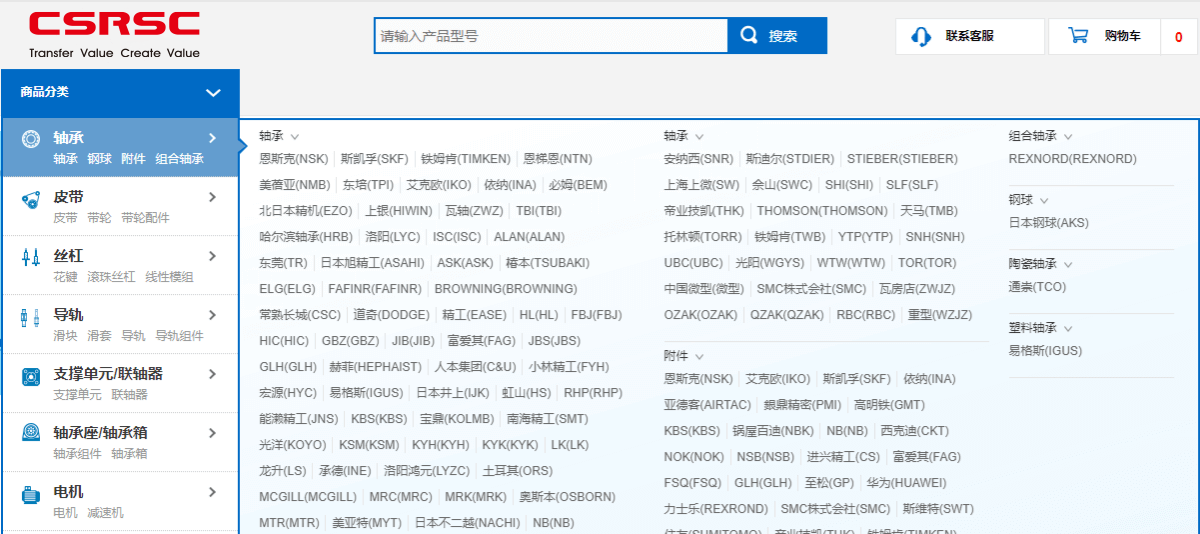Image resolution: width=1200 pixels, height=534 pixels.
Task: Open the 恩斯克(NSK) bearing brand link
Action: click(294, 159)
